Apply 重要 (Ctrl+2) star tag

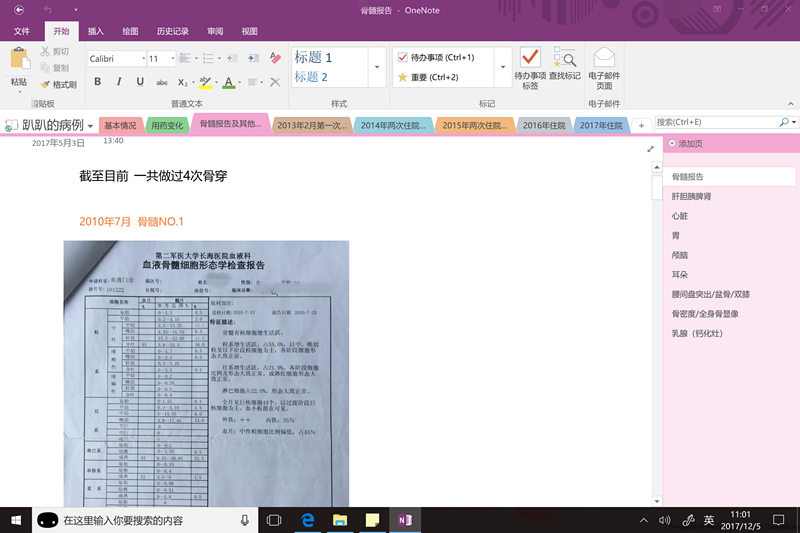pos(429,77)
